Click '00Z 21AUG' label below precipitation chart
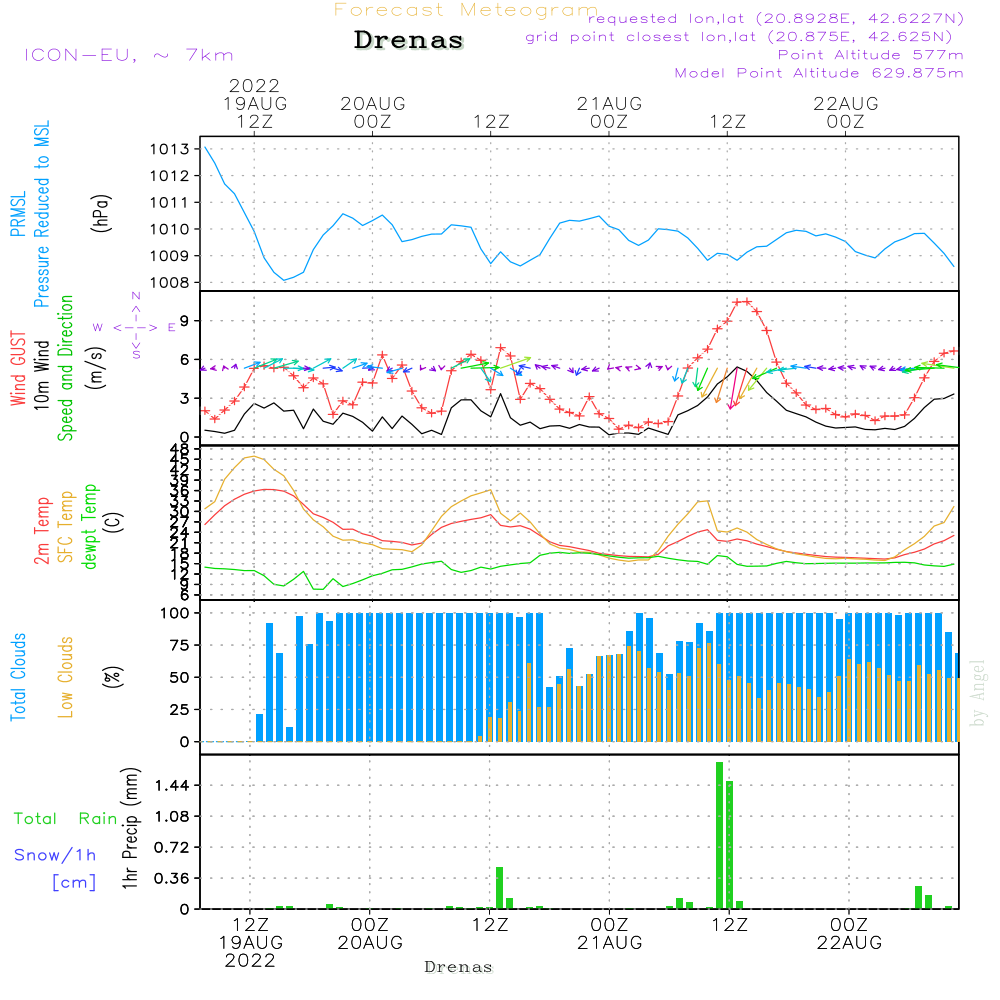 click(610, 934)
